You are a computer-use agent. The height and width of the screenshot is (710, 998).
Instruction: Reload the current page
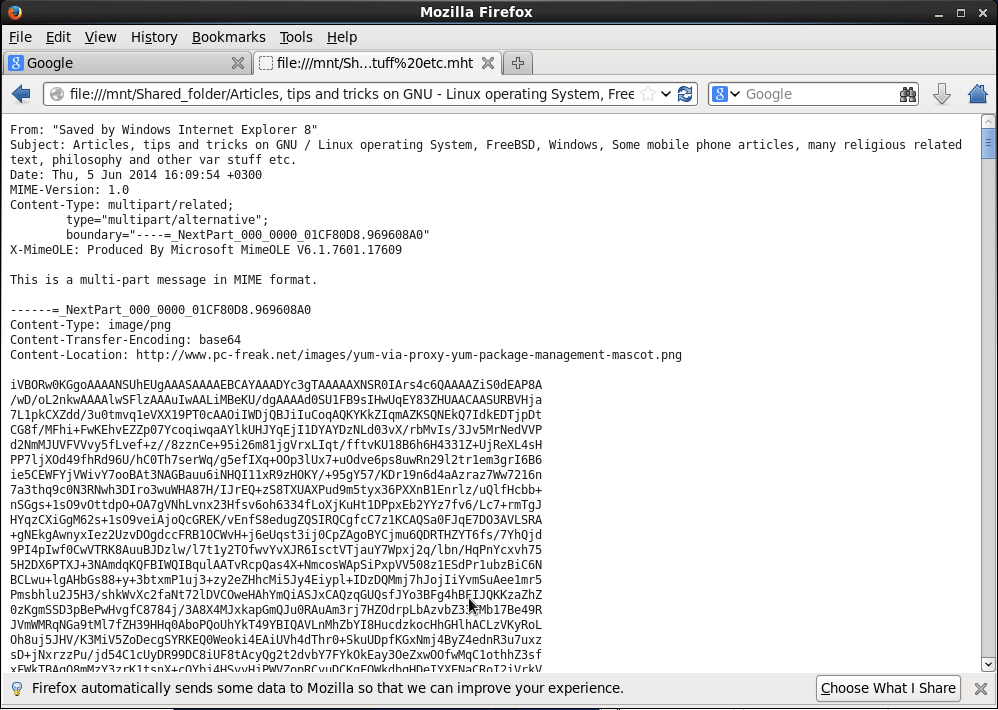coord(685,93)
